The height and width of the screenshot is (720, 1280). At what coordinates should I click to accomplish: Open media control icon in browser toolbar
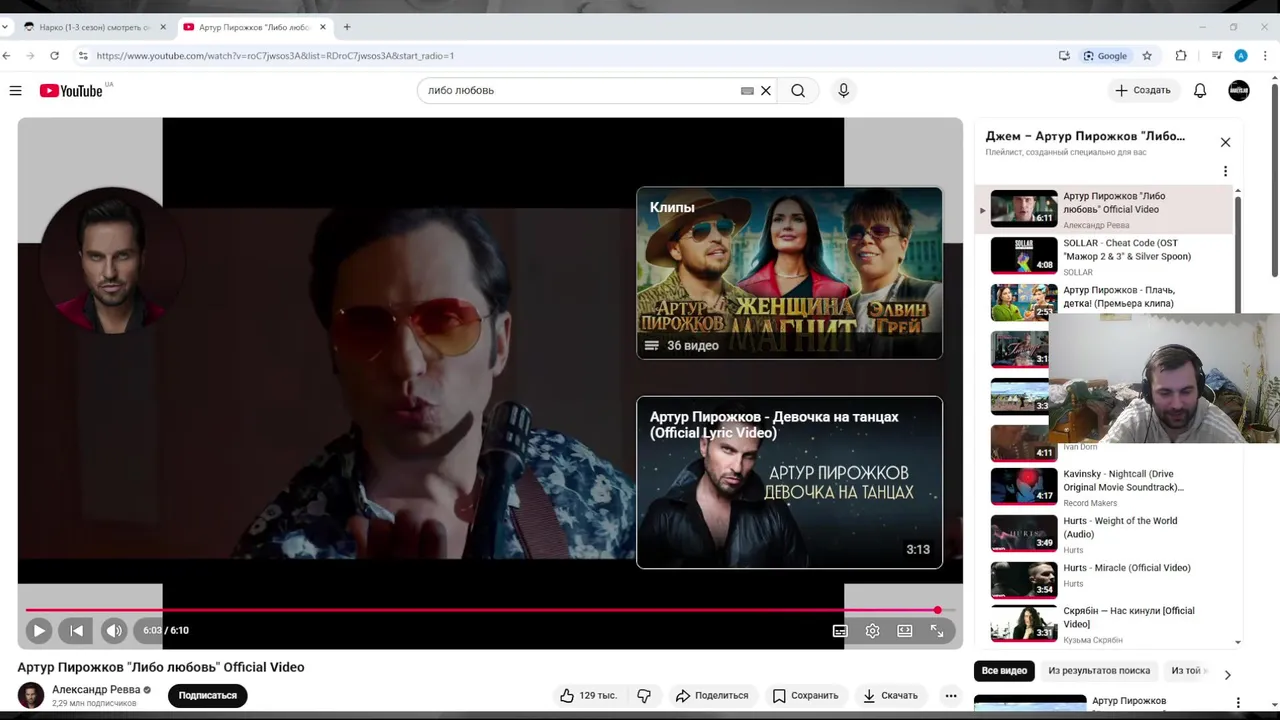[1217, 56]
